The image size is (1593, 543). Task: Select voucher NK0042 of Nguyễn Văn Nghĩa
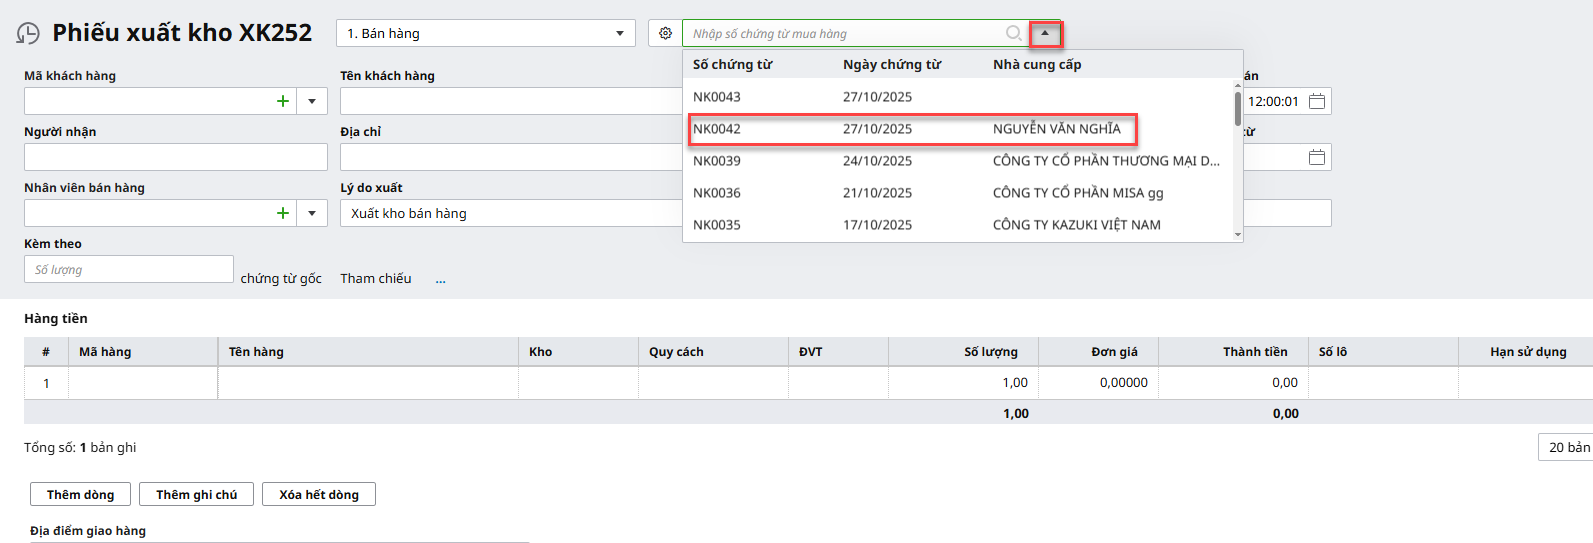912,129
